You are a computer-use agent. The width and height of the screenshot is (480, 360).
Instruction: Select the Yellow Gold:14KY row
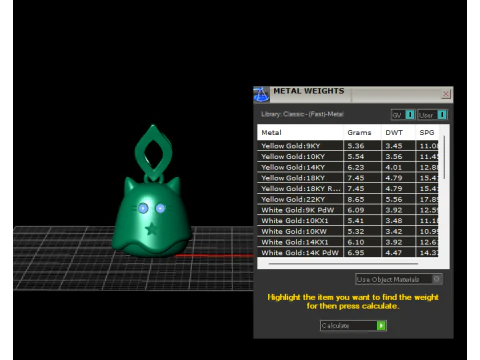348,167
